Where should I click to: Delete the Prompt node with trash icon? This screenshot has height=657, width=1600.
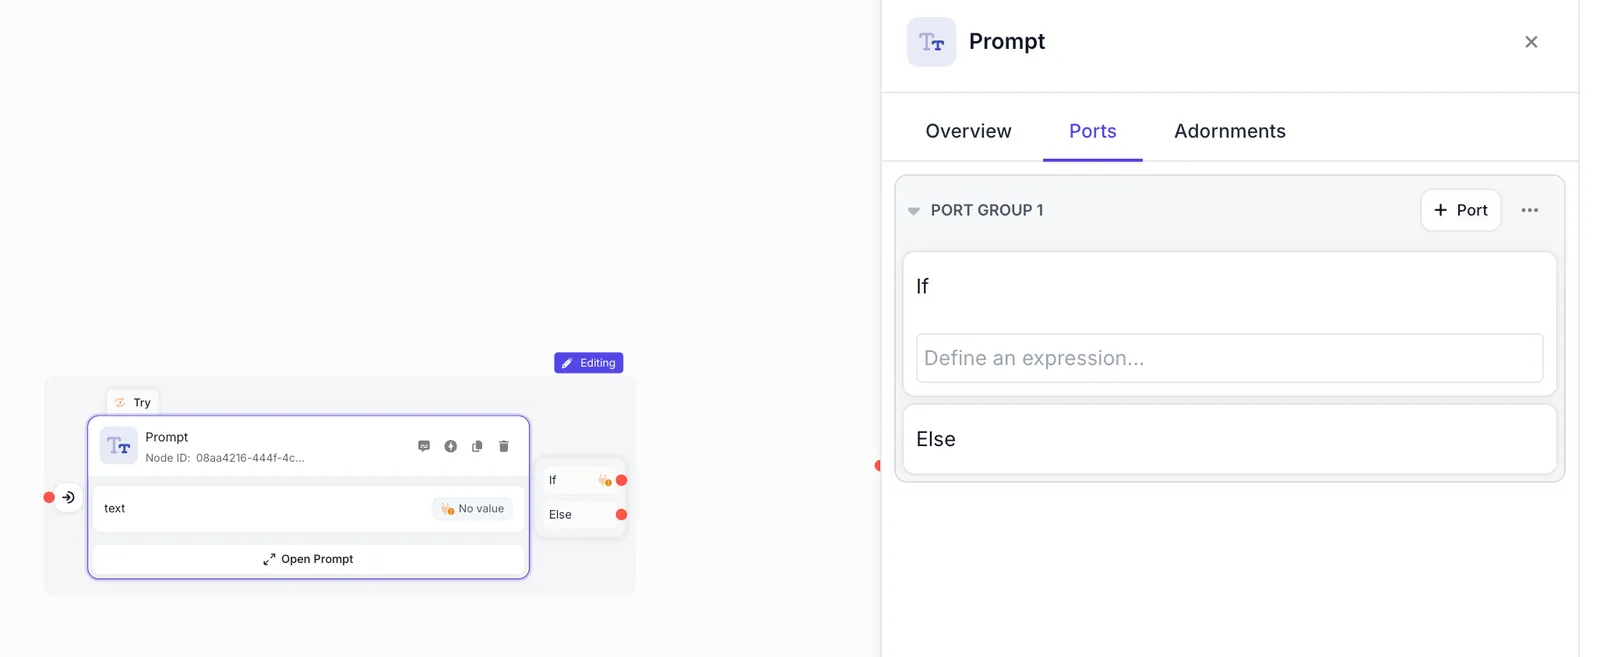[504, 446]
